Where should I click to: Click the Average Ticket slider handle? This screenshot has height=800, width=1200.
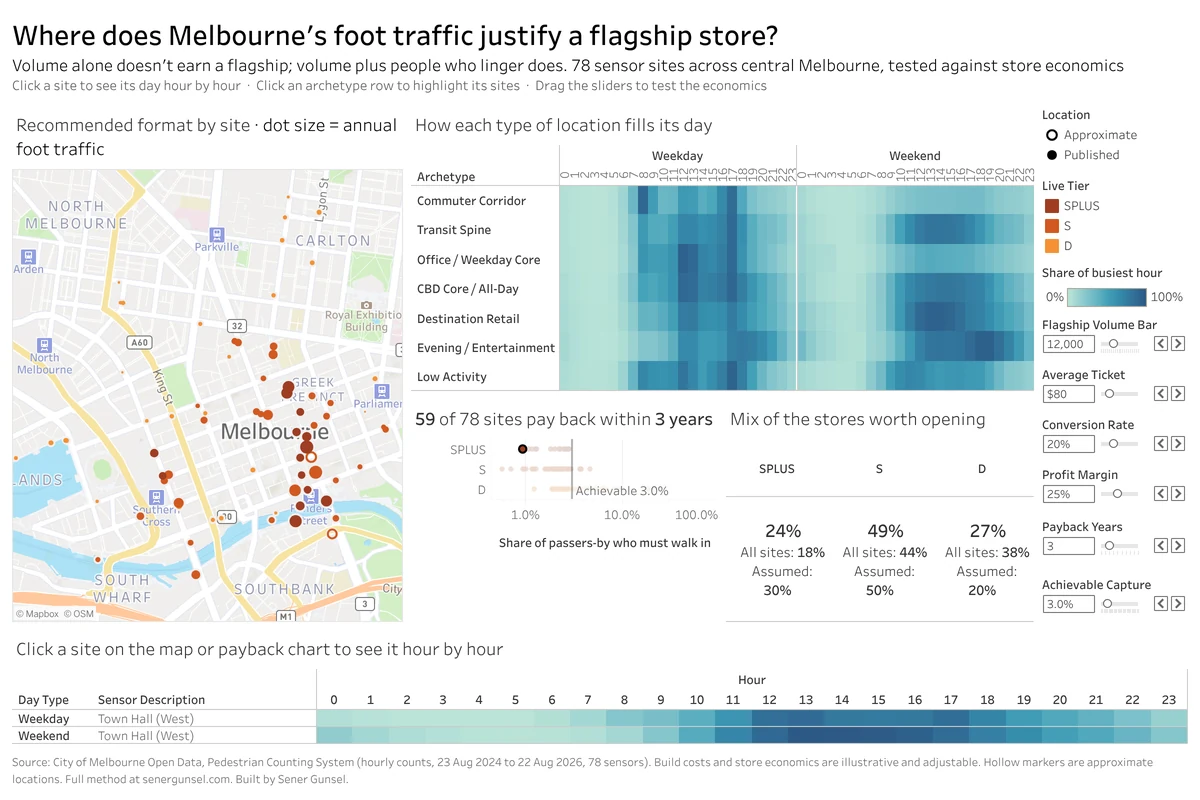click(1108, 394)
